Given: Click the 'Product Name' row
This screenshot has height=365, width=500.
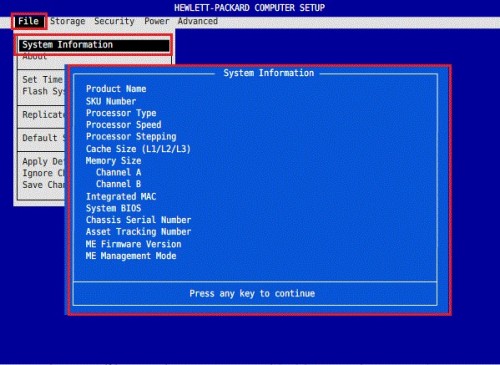Looking at the screenshot, I should point(116,89).
